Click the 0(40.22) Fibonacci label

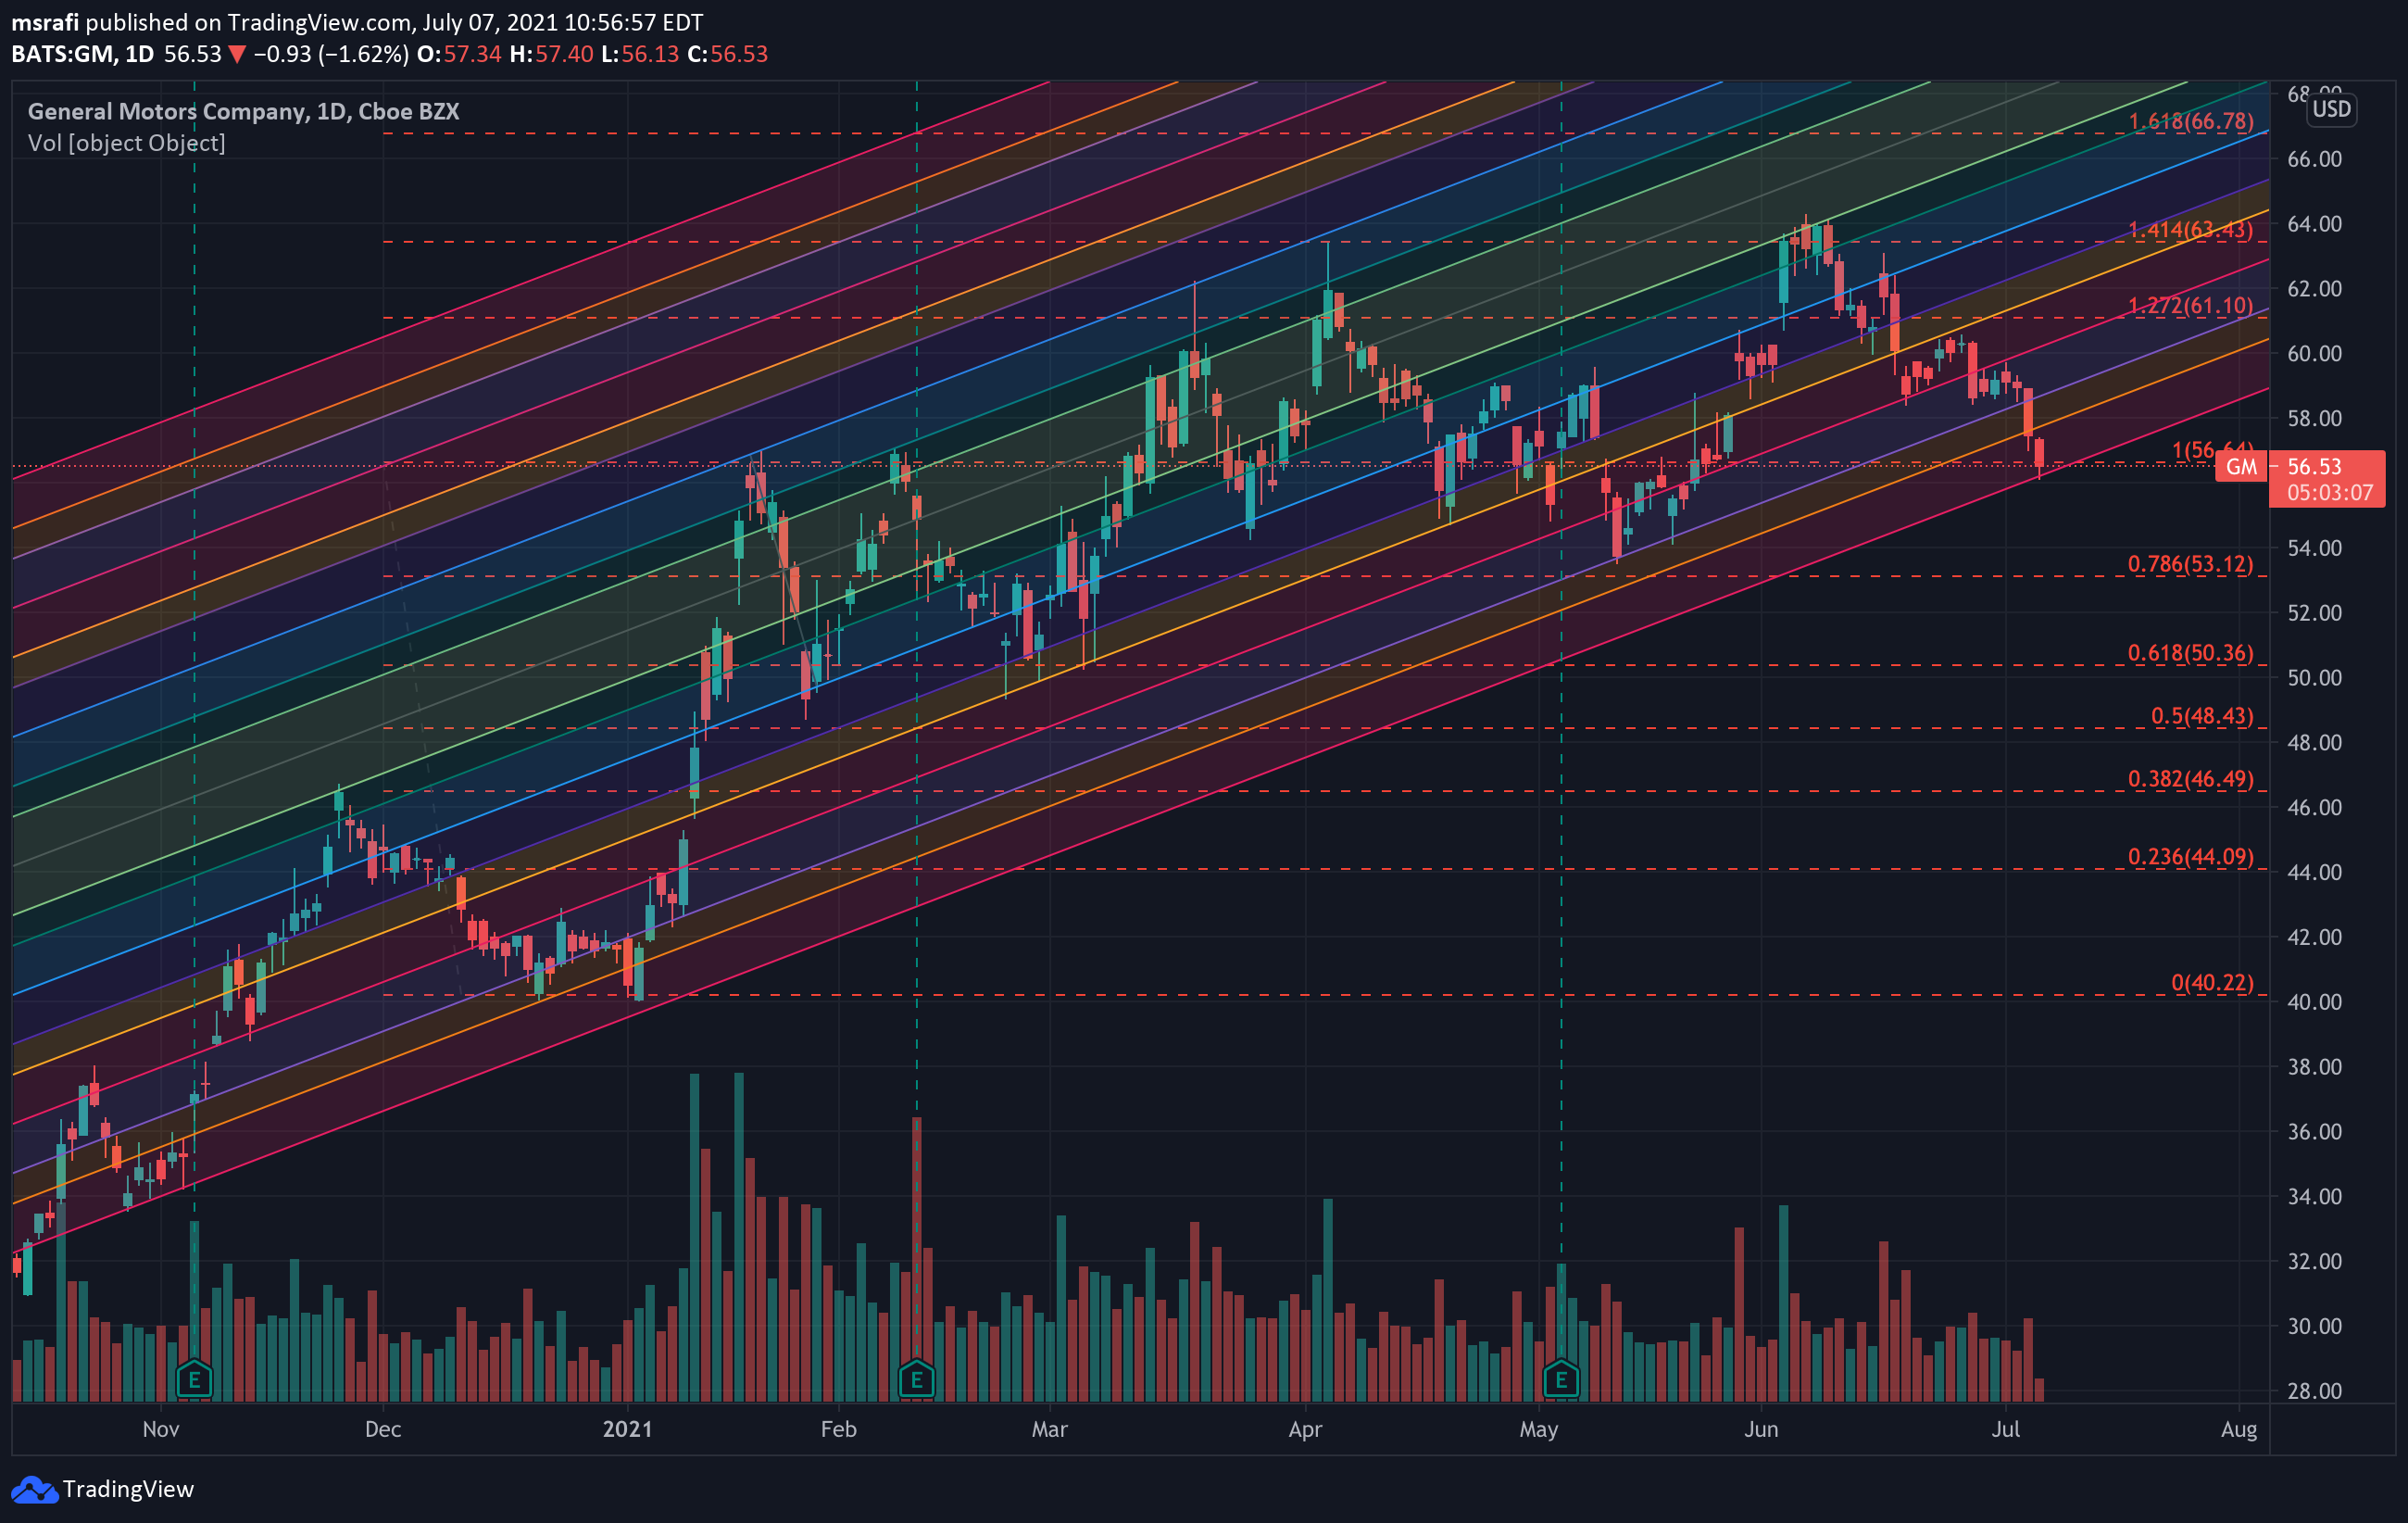pyautogui.click(x=2213, y=983)
